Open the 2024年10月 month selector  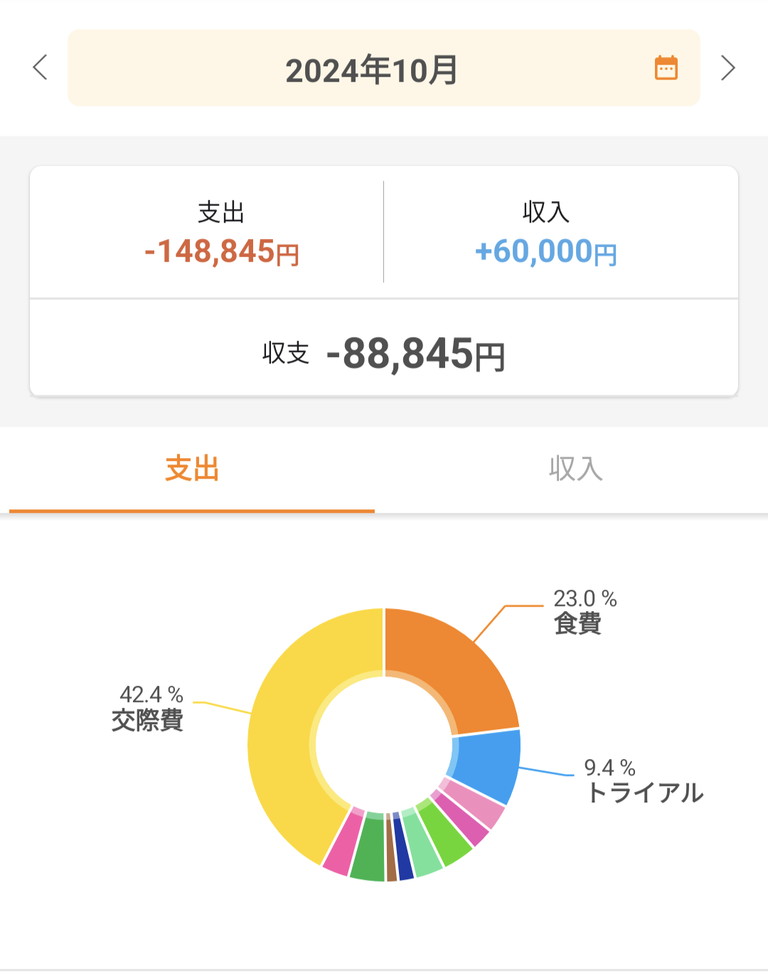[383, 68]
